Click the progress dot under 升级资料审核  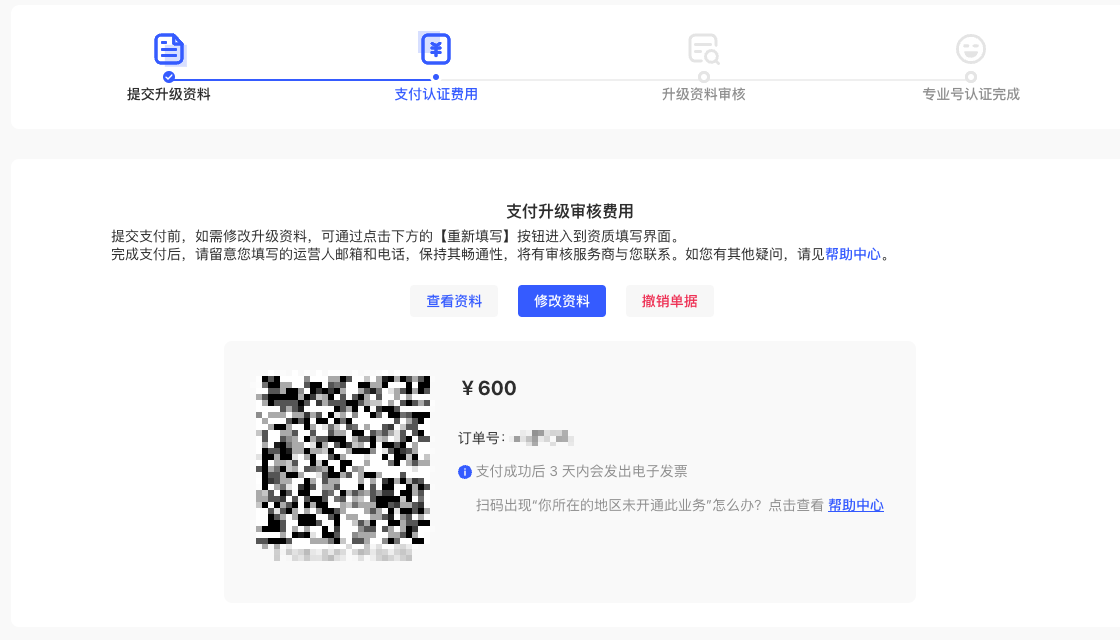[x=704, y=77]
